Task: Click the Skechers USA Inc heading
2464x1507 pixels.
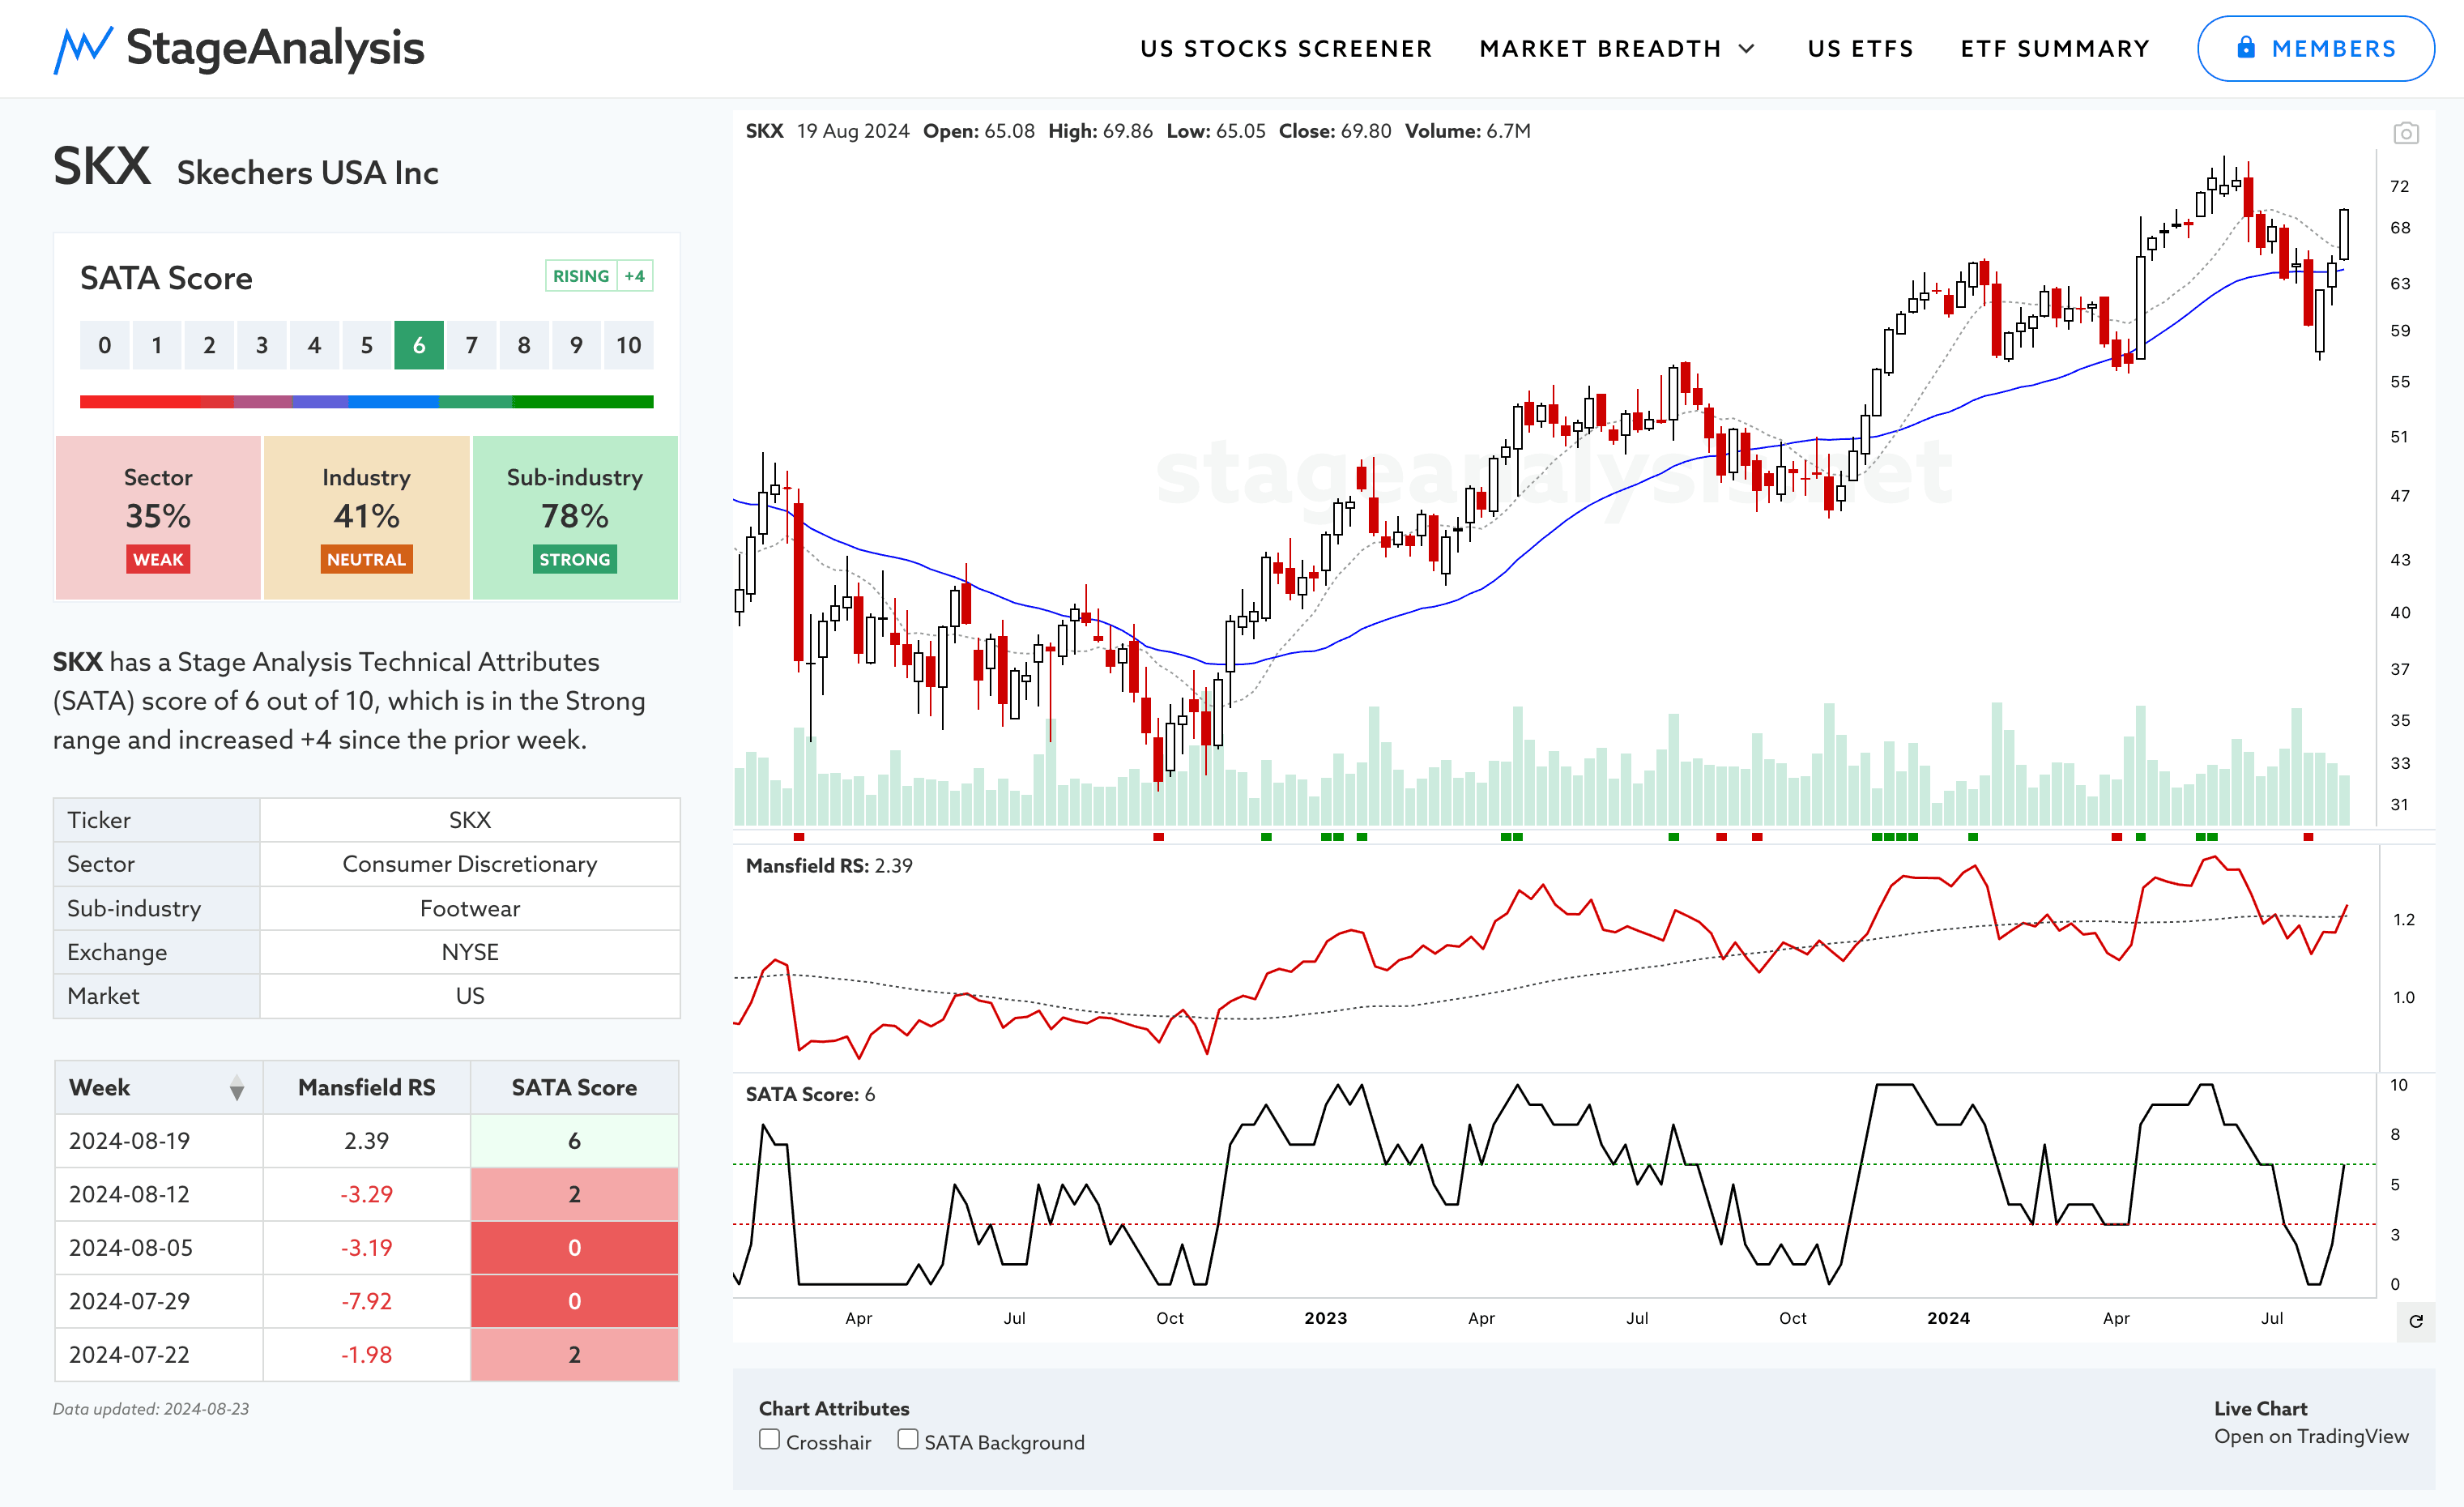Action: (308, 173)
